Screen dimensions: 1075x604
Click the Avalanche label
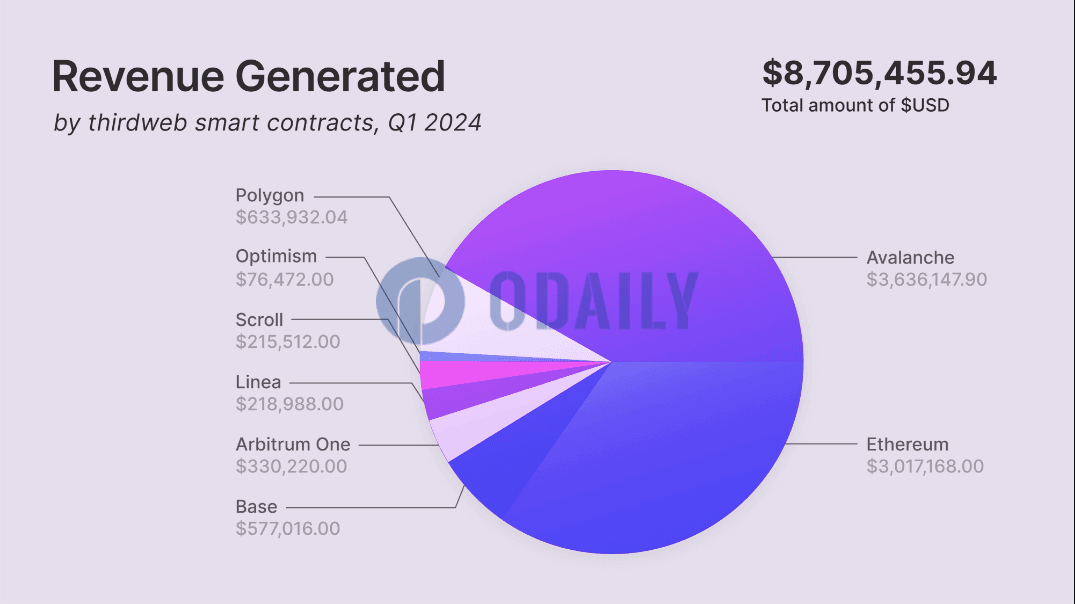pos(910,258)
